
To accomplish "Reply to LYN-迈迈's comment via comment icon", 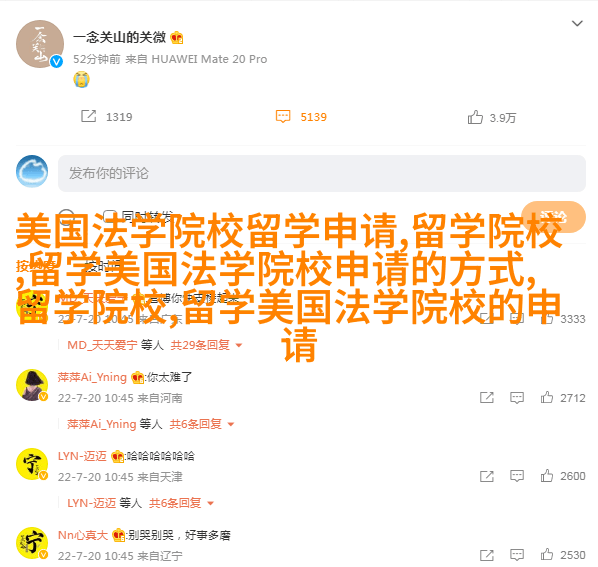I will point(517,476).
